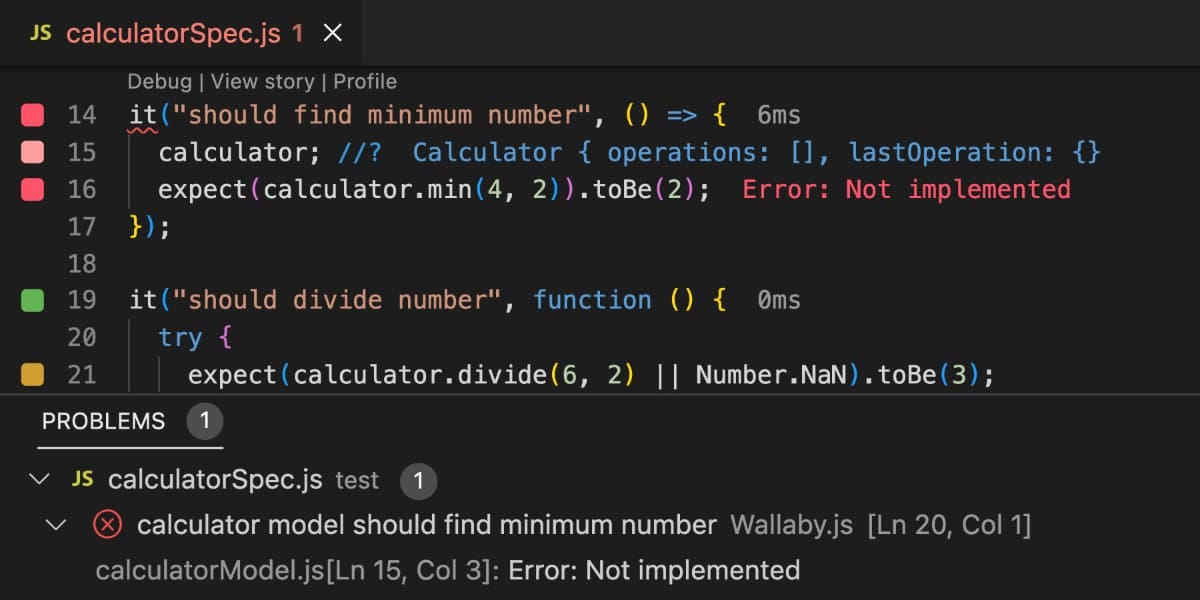The height and width of the screenshot is (600, 1200).
Task: Open the Profile CodeLens action
Action: (x=364, y=81)
